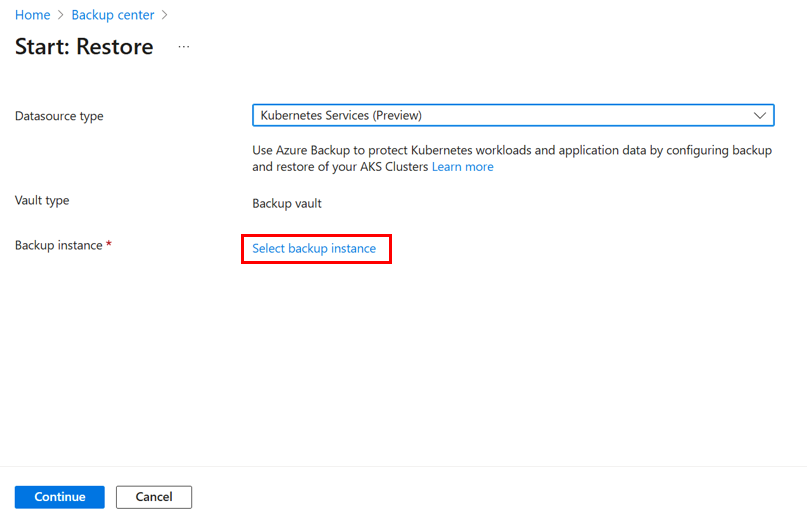Expand the Datasource type dropdown
The width and height of the screenshot is (807, 521).
[x=513, y=115]
